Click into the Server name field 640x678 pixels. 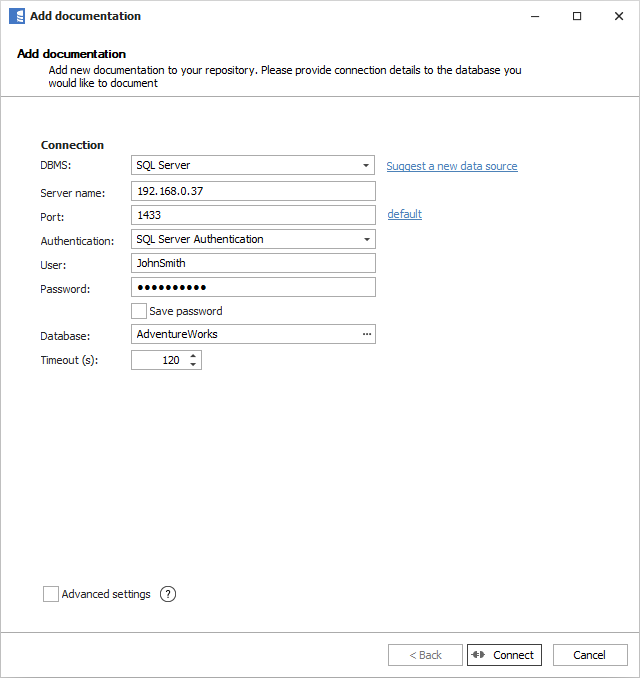tap(253, 191)
